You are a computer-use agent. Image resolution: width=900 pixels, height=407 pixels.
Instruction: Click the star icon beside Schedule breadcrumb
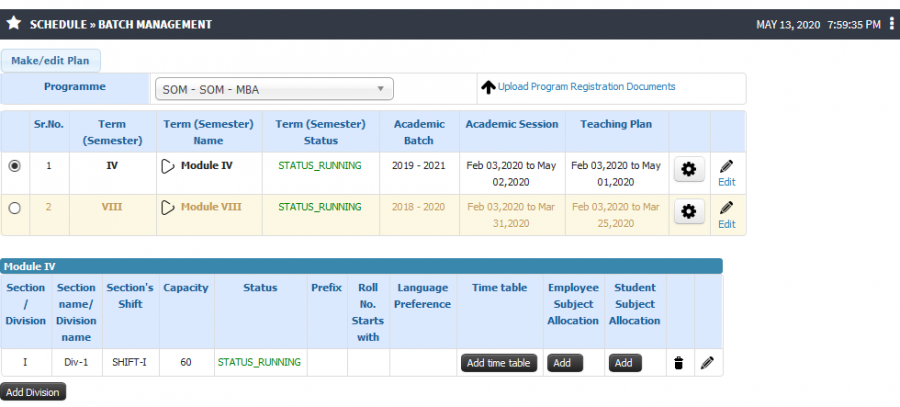[x=14, y=24]
